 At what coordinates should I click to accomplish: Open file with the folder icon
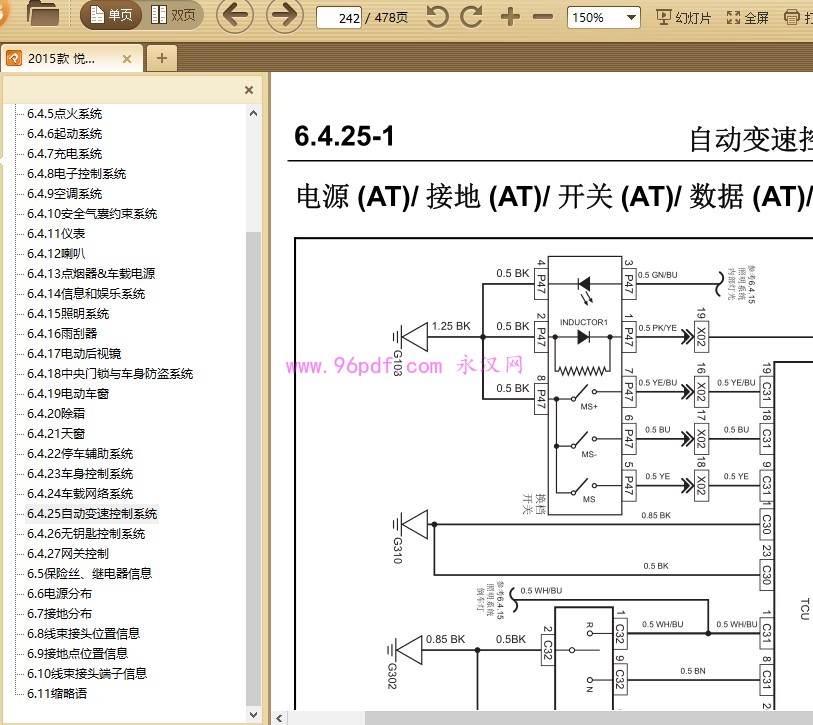pyautogui.click(x=43, y=14)
